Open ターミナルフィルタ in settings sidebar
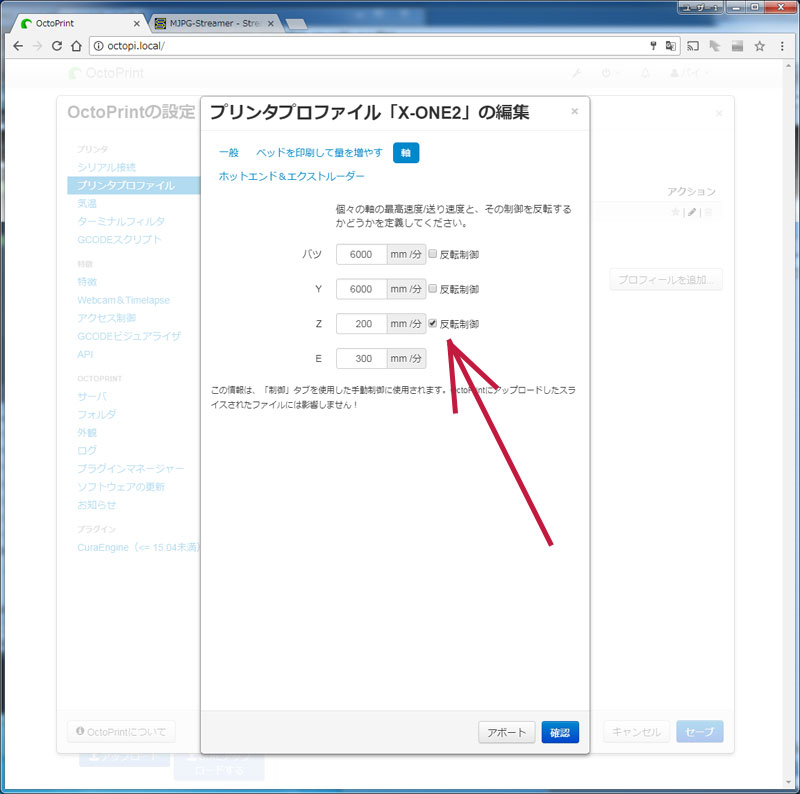 pyautogui.click(x=121, y=221)
